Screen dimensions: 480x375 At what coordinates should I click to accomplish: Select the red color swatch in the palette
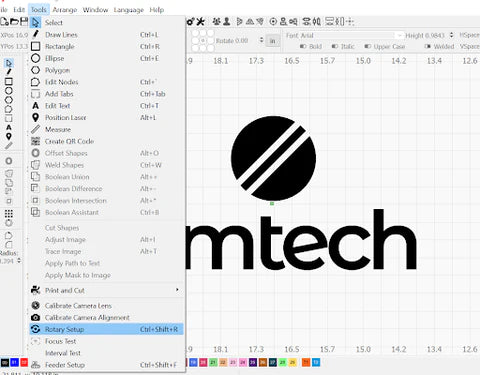[x=24, y=362]
